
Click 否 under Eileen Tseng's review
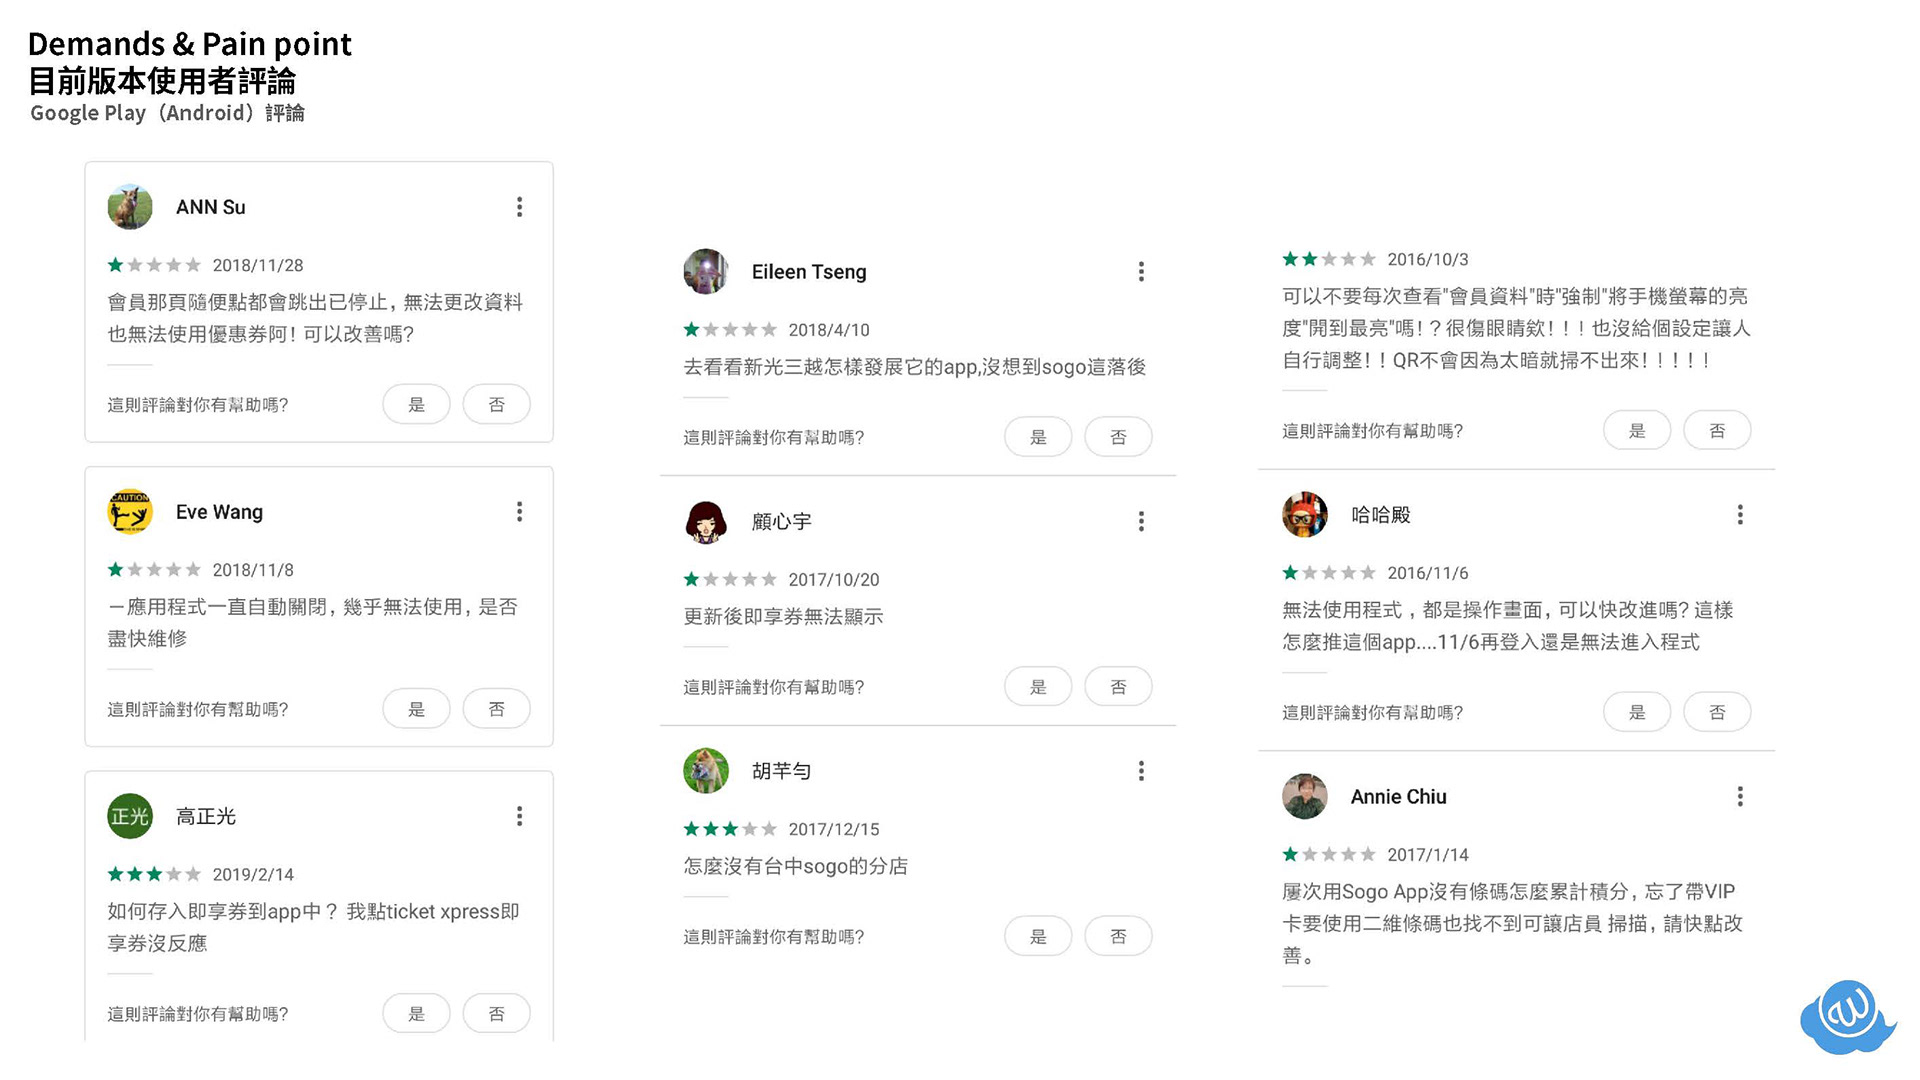(x=1119, y=437)
